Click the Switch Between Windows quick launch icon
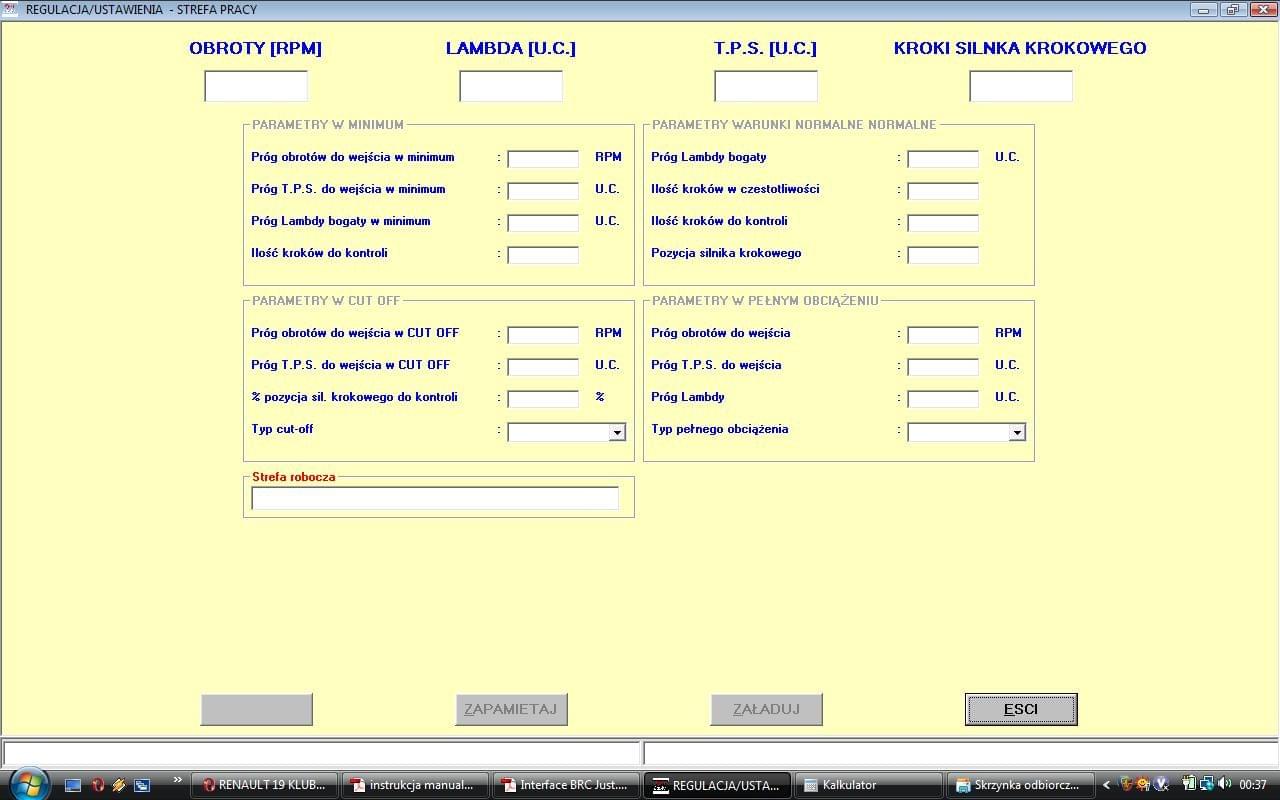1280x800 pixels. click(x=142, y=785)
